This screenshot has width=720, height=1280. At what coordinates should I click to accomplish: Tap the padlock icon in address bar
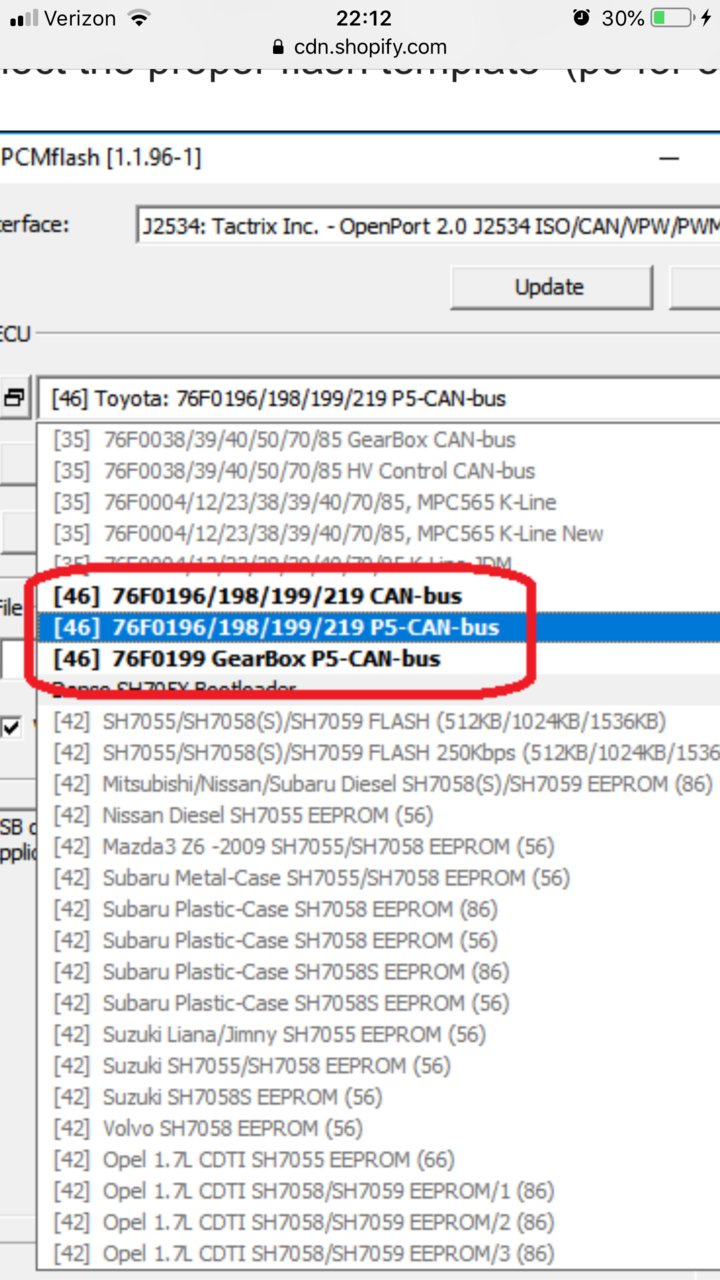(x=277, y=47)
